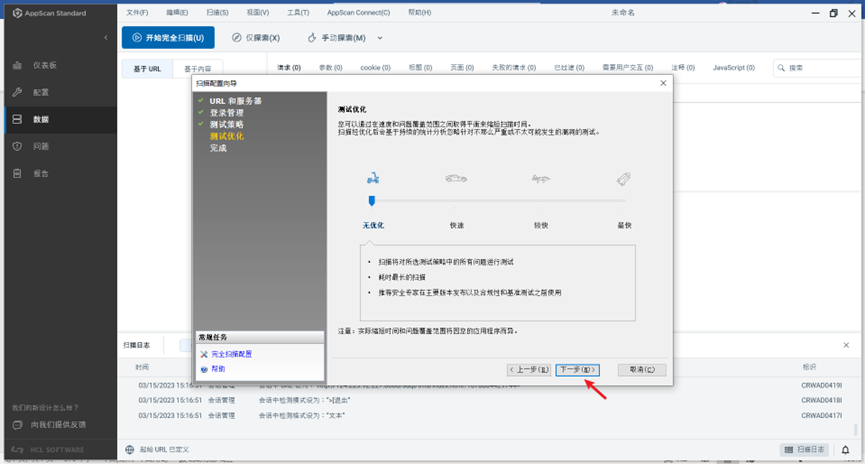Click the Fastest label under the slider
This screenshot has height=464, width=865.
coord(624,225)
